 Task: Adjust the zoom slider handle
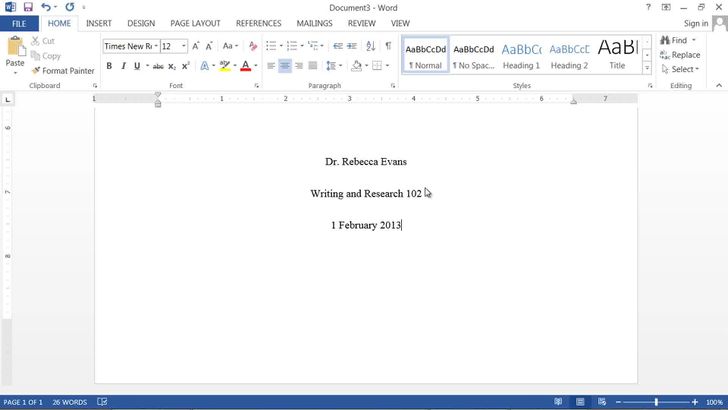pyautogui.click(x=656, y=402)
